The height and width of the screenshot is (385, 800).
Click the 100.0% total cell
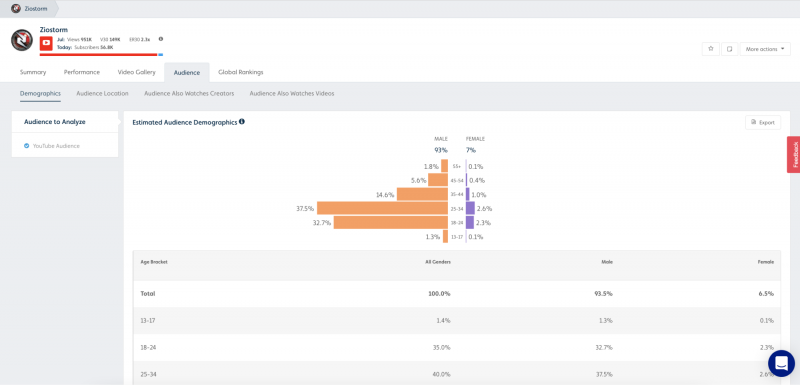(439, 294)
